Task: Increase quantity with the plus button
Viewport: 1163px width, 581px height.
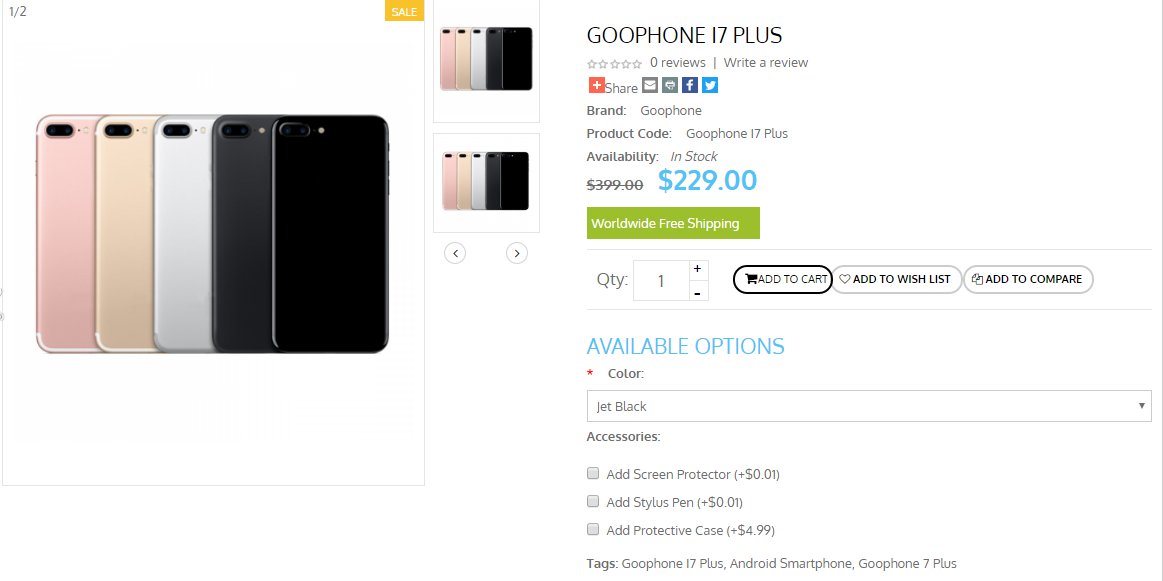Action: 698,269
